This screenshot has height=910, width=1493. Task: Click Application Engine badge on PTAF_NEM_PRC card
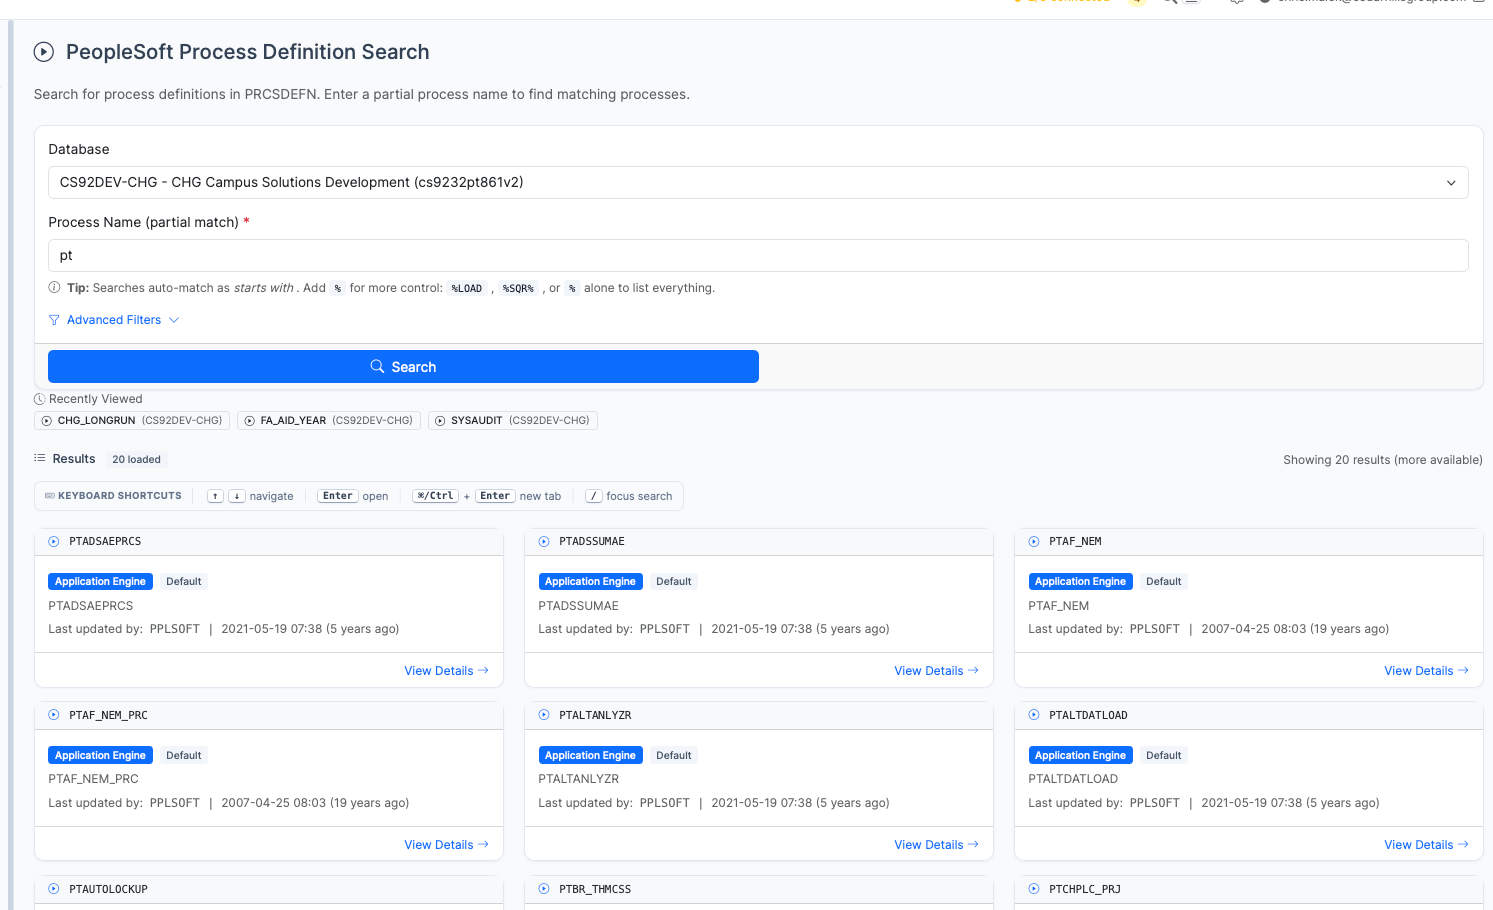(100, 756)
